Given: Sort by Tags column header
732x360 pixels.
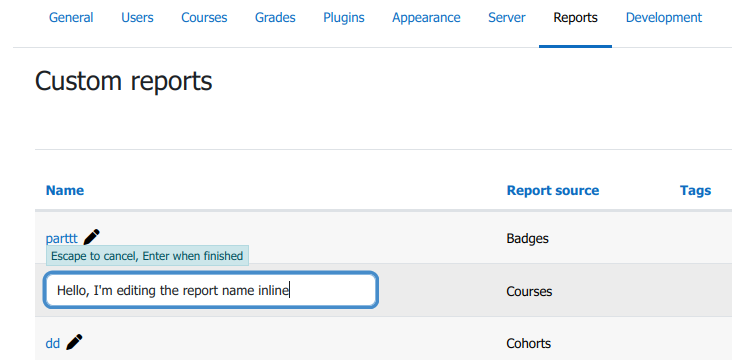Looking at the screenshot, I should pyautogui.click(x=696, y=191).
